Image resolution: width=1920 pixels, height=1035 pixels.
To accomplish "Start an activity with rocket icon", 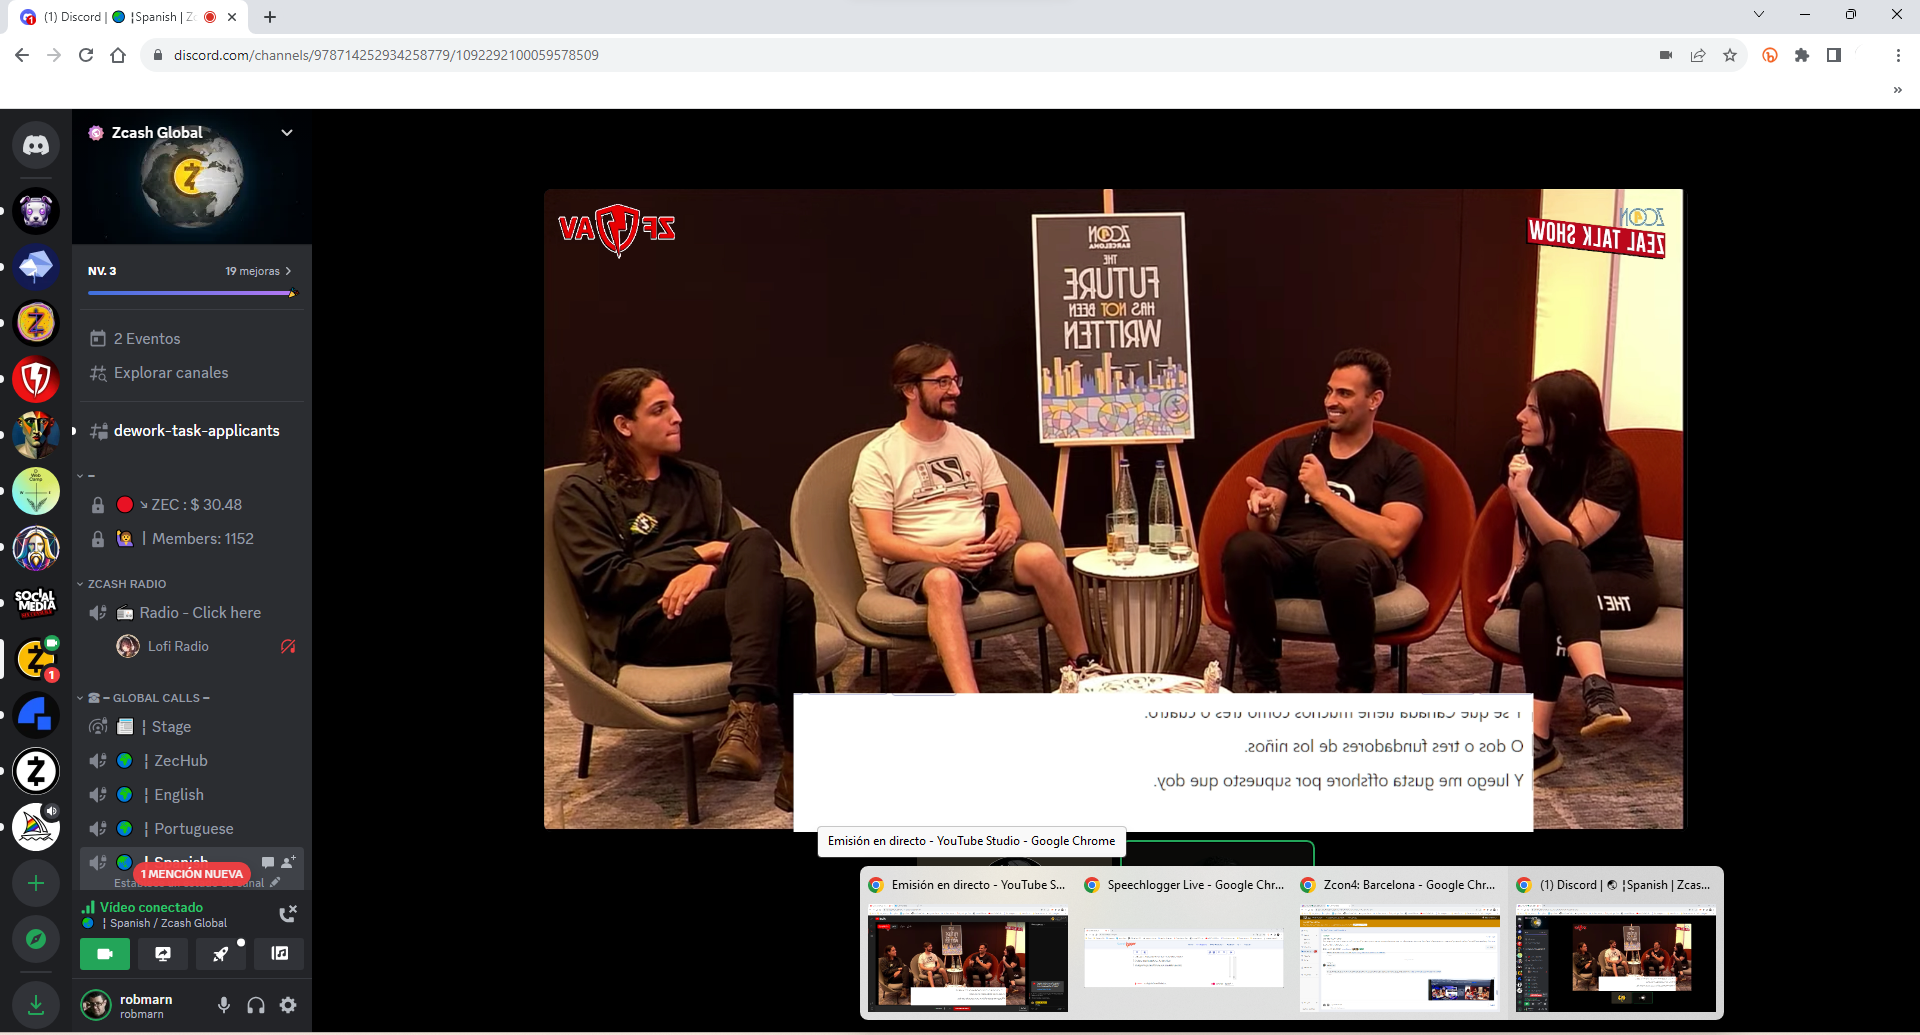I will click(x=221, y=954).
